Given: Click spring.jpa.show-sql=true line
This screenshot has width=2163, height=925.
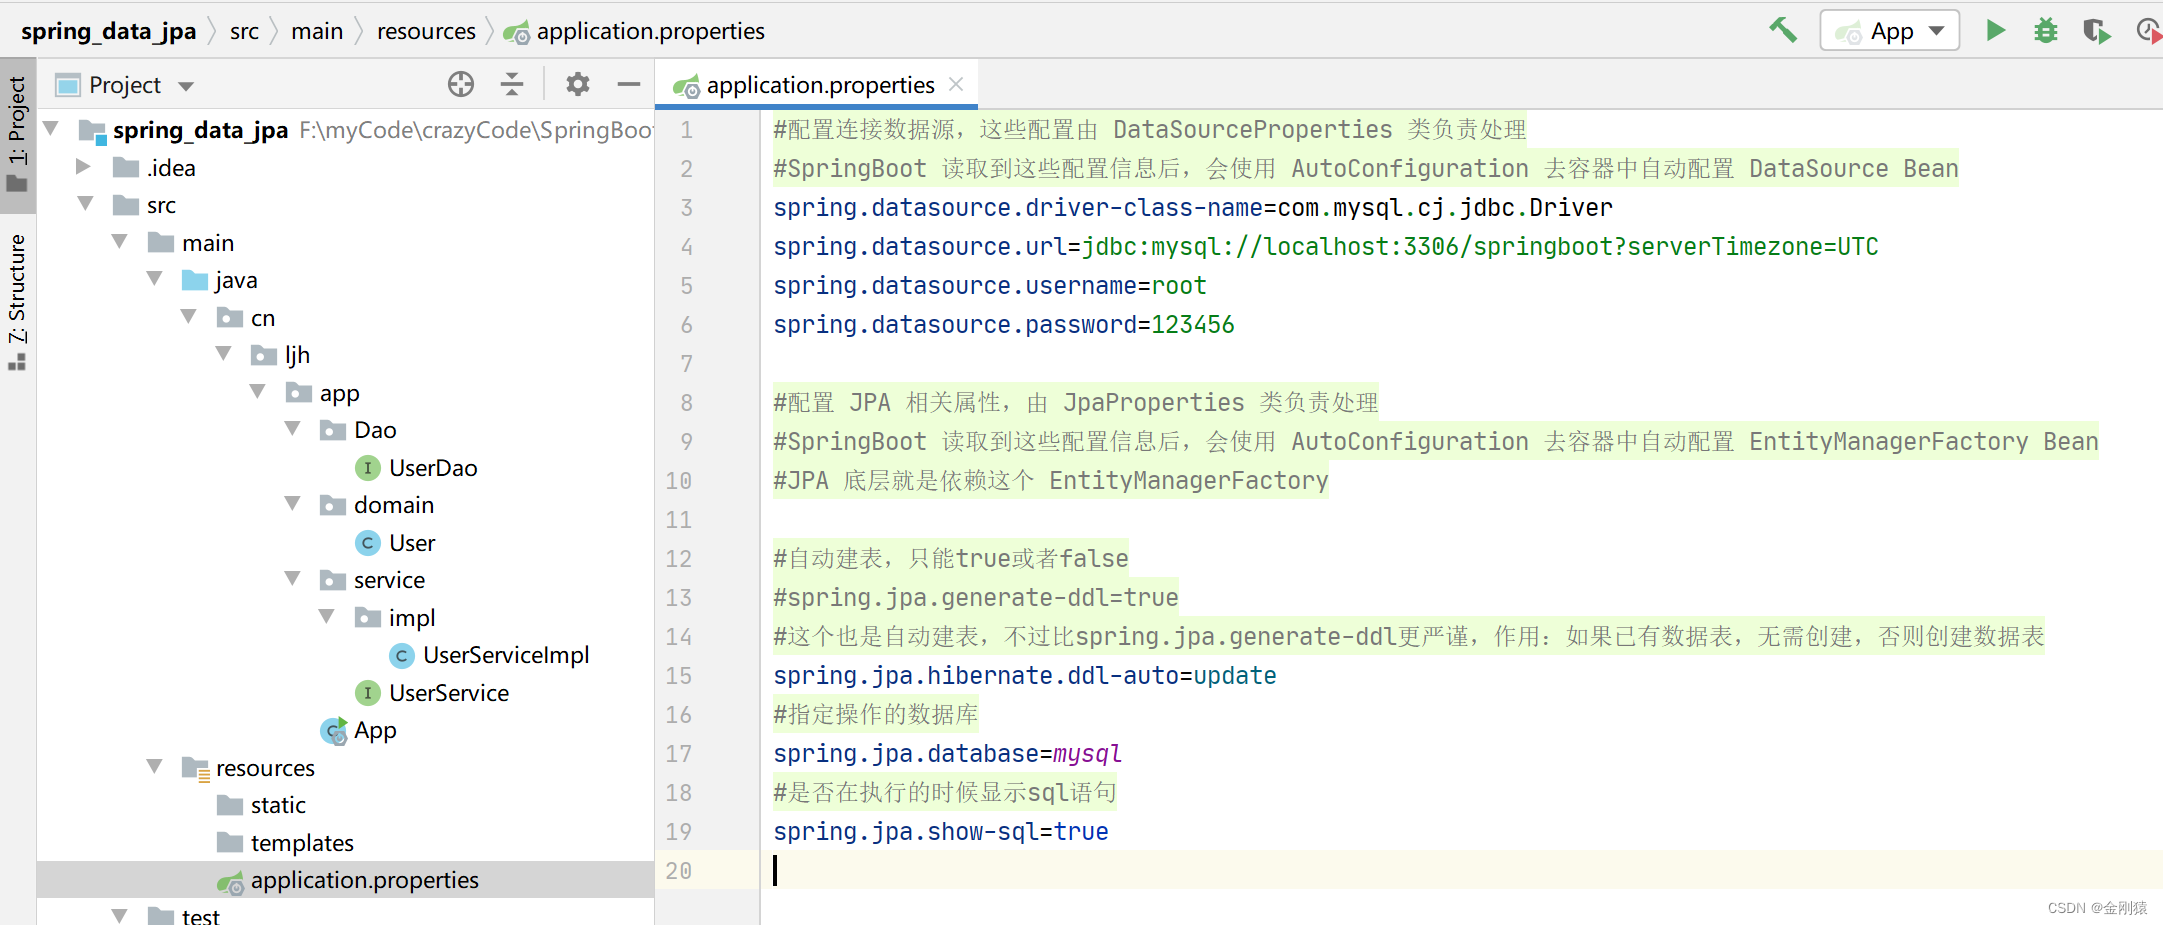Looking at the screenshot, I should coord(941,832).
